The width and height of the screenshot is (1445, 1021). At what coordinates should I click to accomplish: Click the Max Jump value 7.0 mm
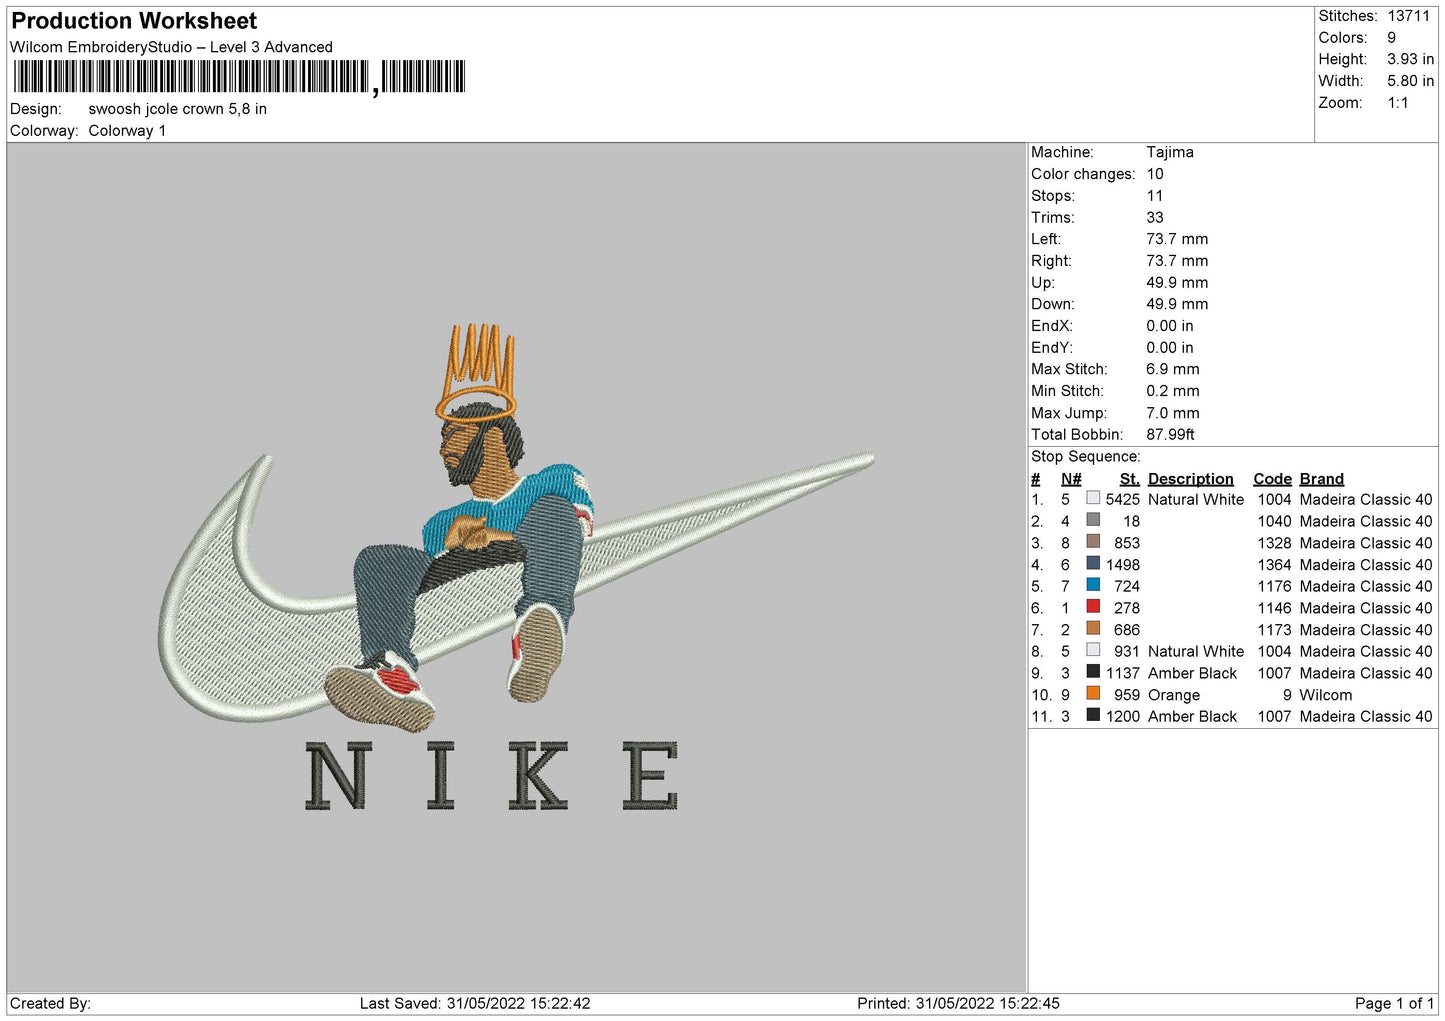click(1173, 413)
